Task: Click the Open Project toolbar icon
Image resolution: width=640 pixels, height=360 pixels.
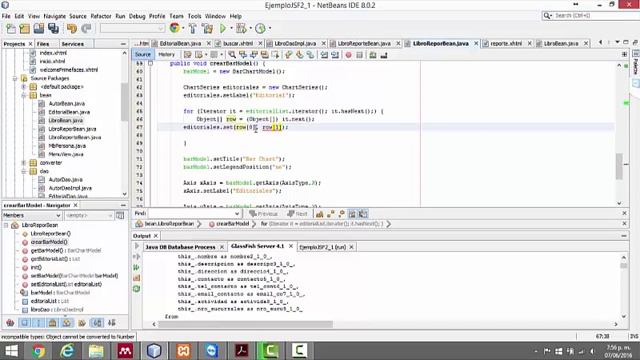Action: (x=39, y=28)
